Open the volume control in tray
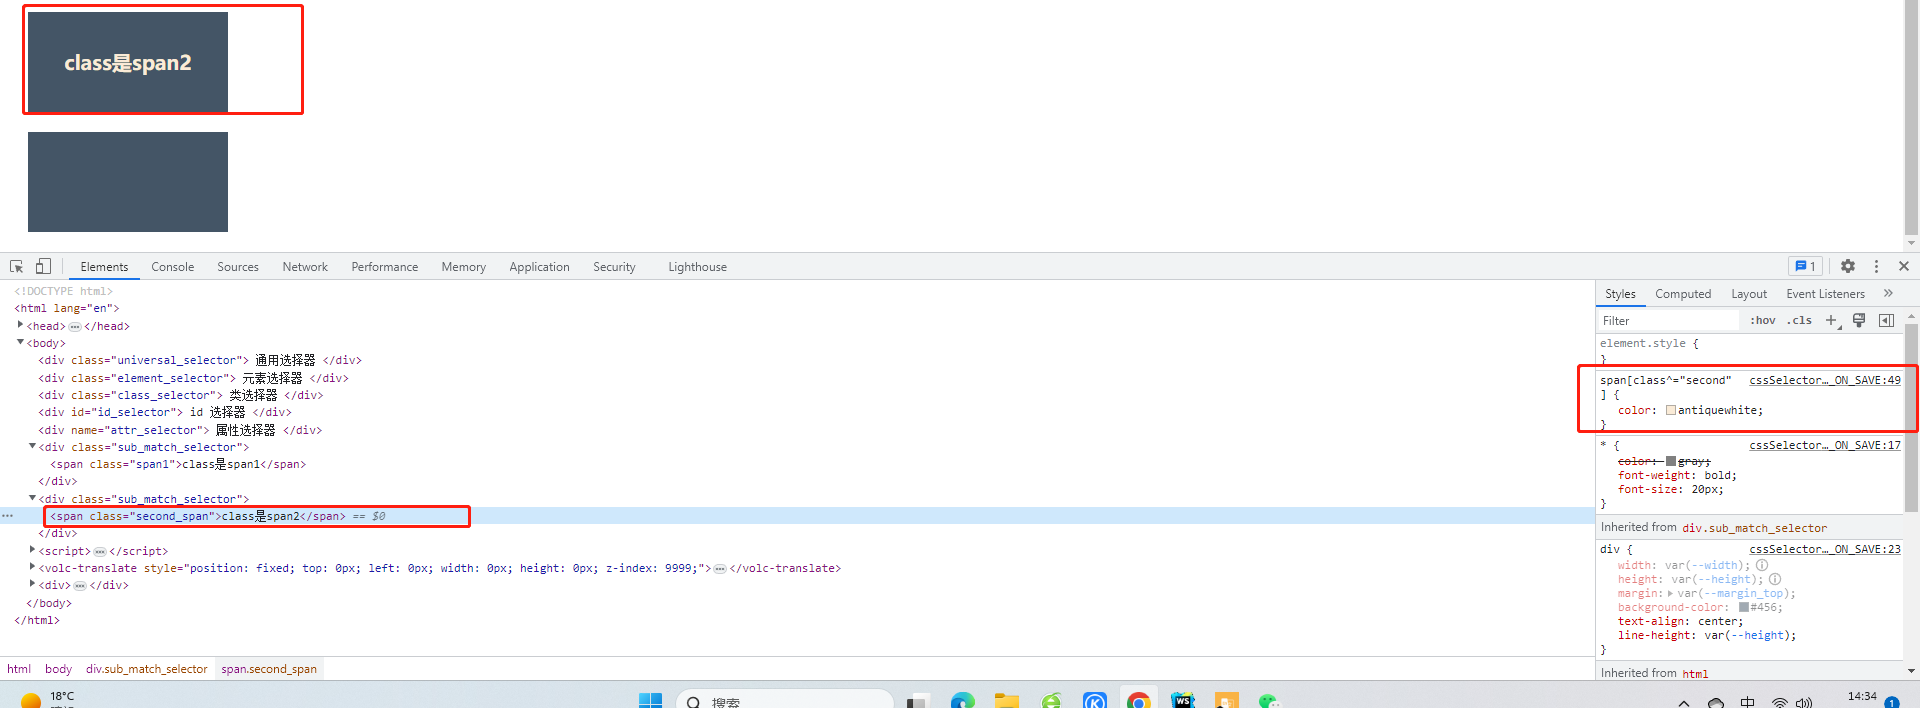Screen dimensions: 1920x708 1804,702
